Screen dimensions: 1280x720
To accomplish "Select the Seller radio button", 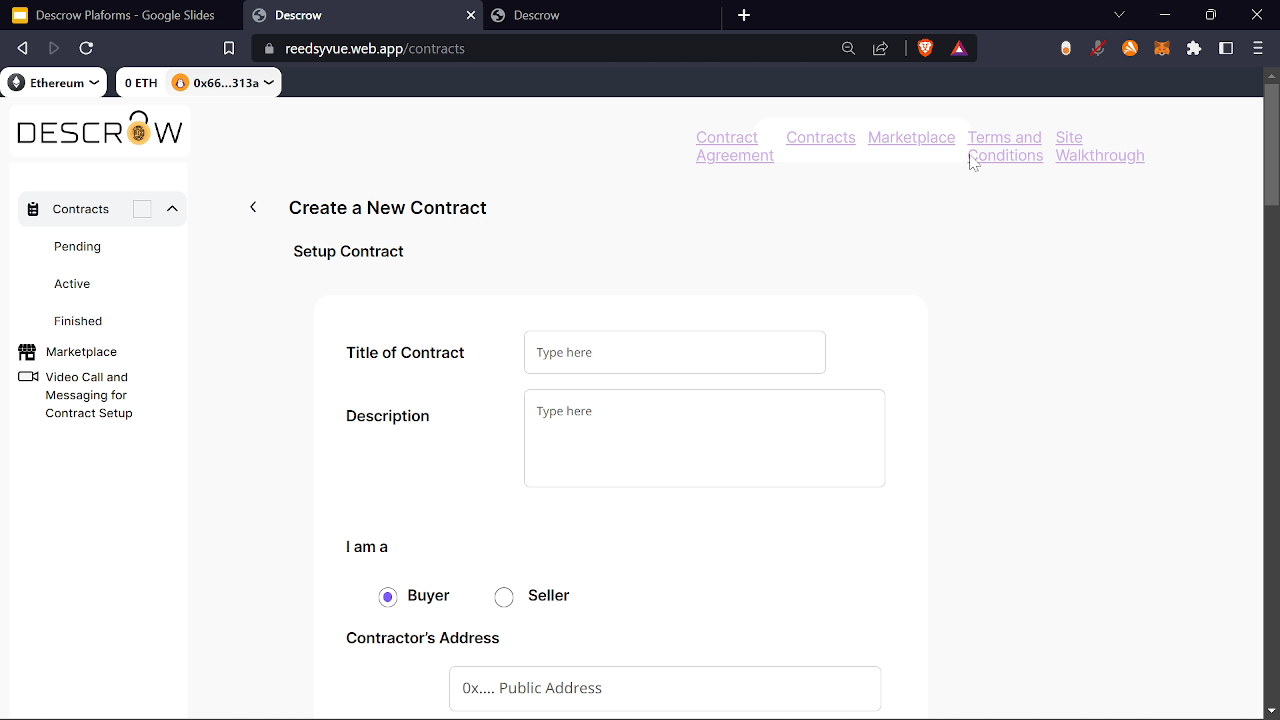I will [x=504, y=597].
